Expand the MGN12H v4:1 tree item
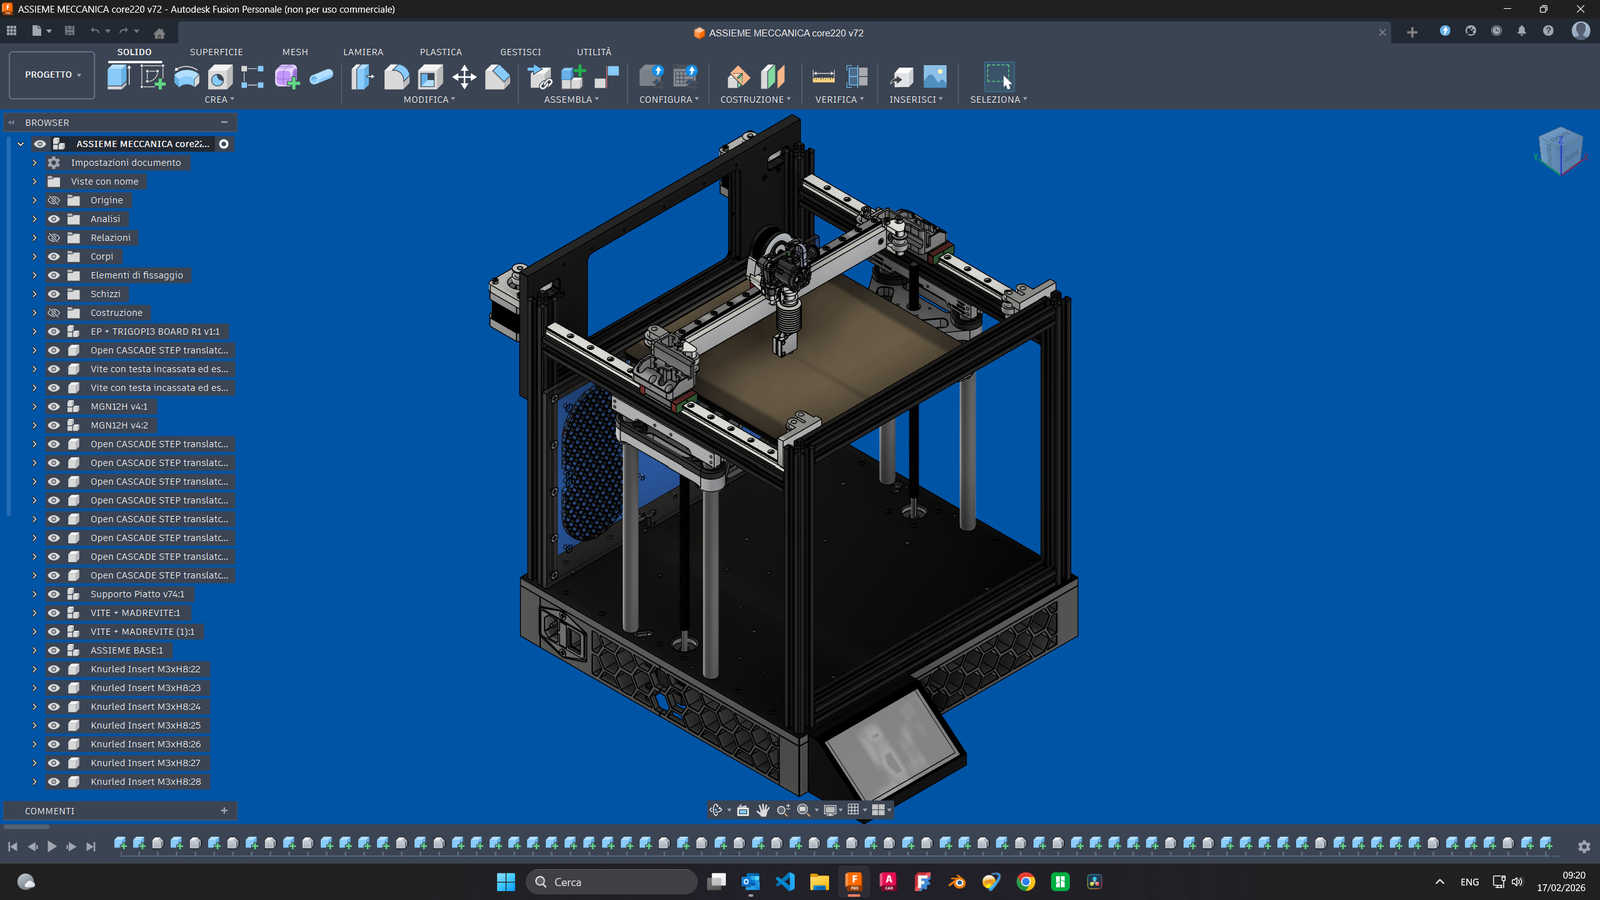 33,406
